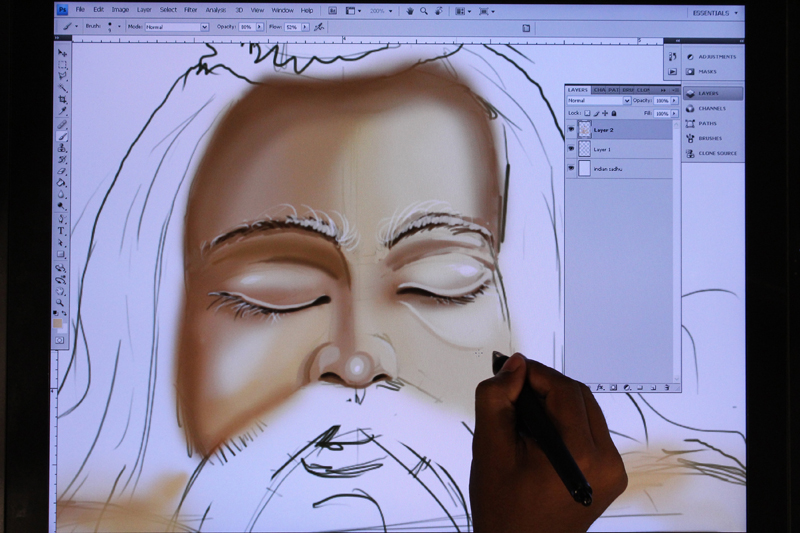Viewport: 800px width, 533px height.
Task: Hide the indian sadhu layer
Action: (x=571, y=168)
